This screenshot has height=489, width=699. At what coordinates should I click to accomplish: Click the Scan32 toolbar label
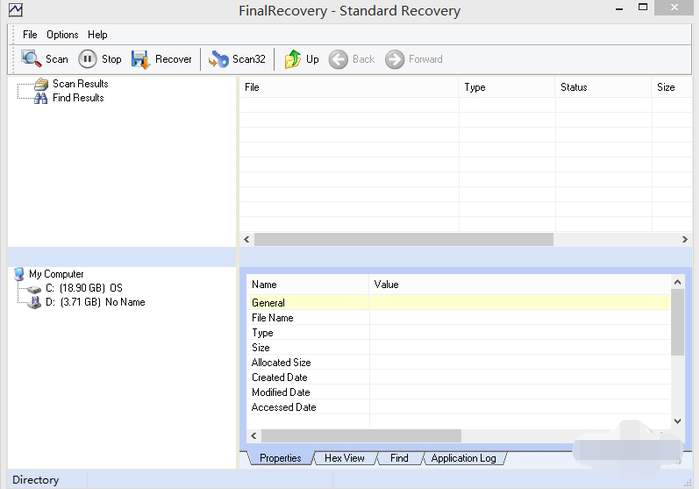(x=249, y=59)
